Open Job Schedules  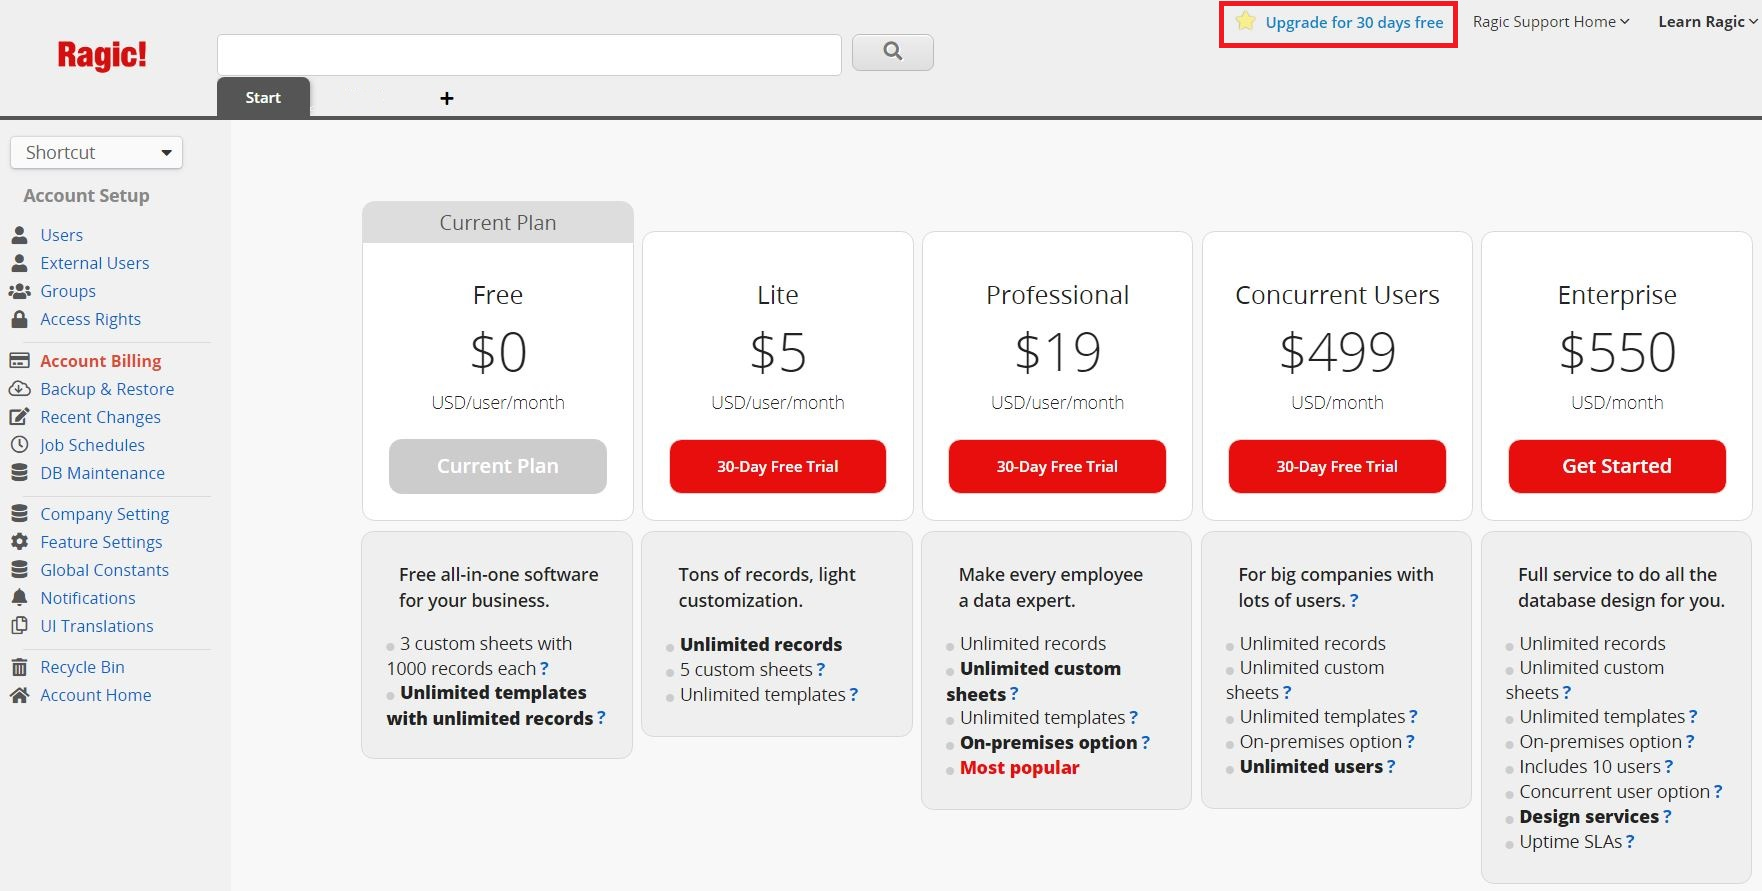click(x=93, y=445)
